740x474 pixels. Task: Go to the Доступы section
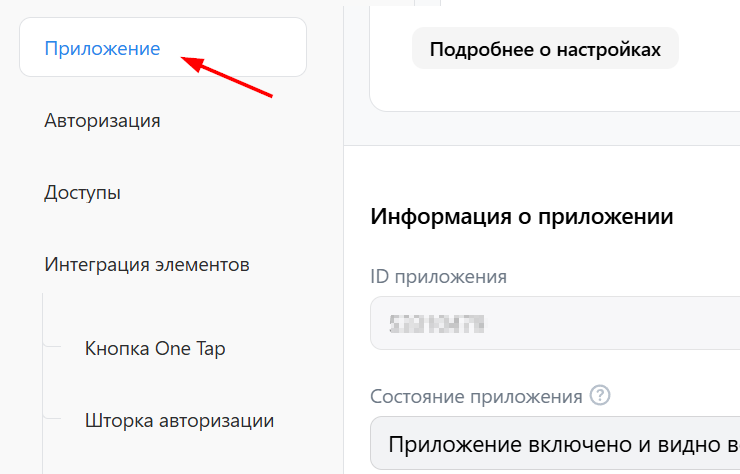pos(82,192)
